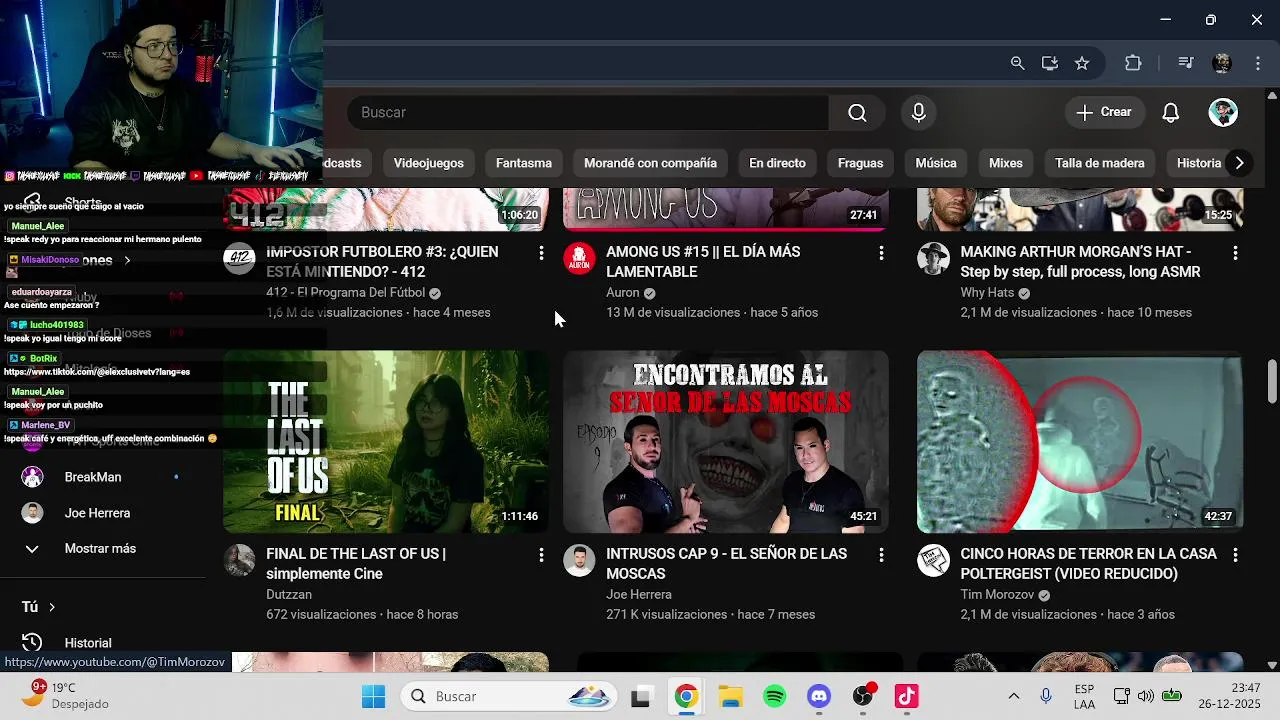This screenshot has height=720, width=1280.
Task: Open the volume control in system tray
Action: pyautogui.click(x=1146, y=696)
